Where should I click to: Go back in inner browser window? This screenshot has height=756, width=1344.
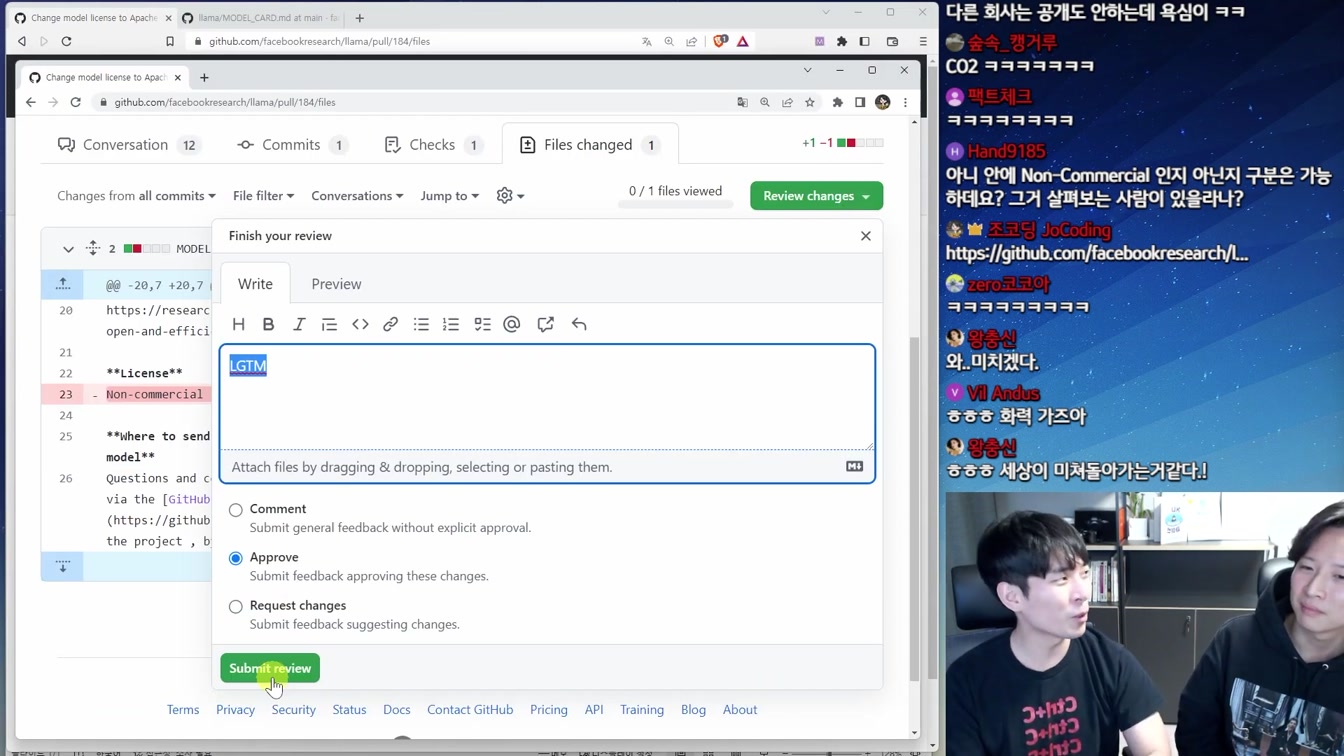click(x=31, y=102)
